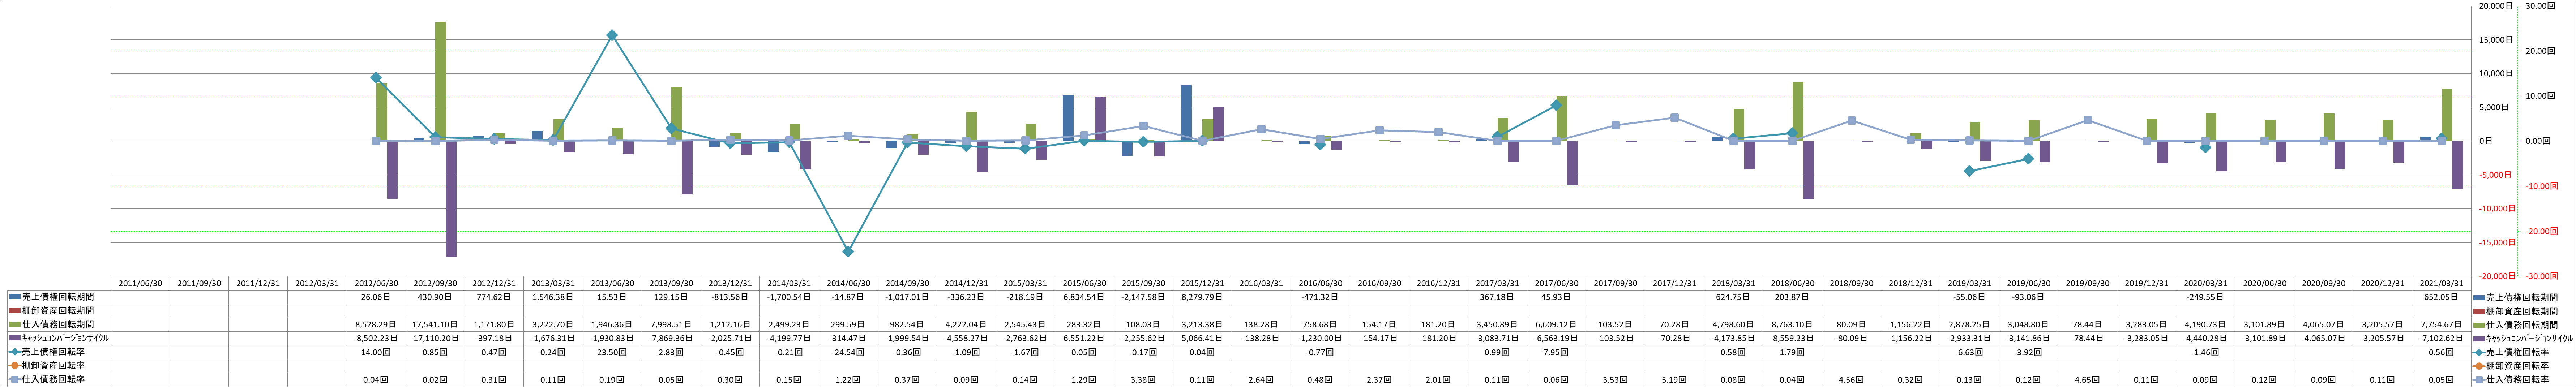Select blue bar at 2015/06/30
2576x387 pixels.
(x=1068, y=118)
